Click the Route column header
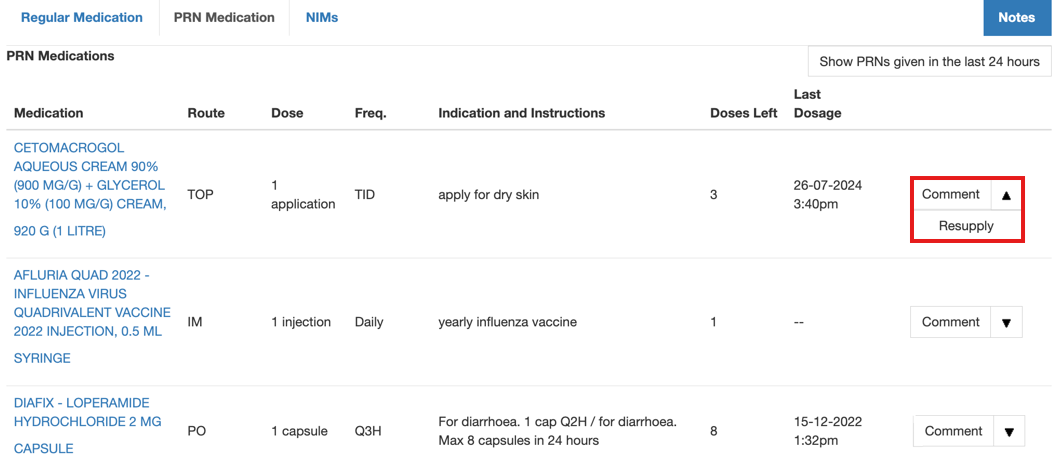1058x466 pixels. [206, 113]
